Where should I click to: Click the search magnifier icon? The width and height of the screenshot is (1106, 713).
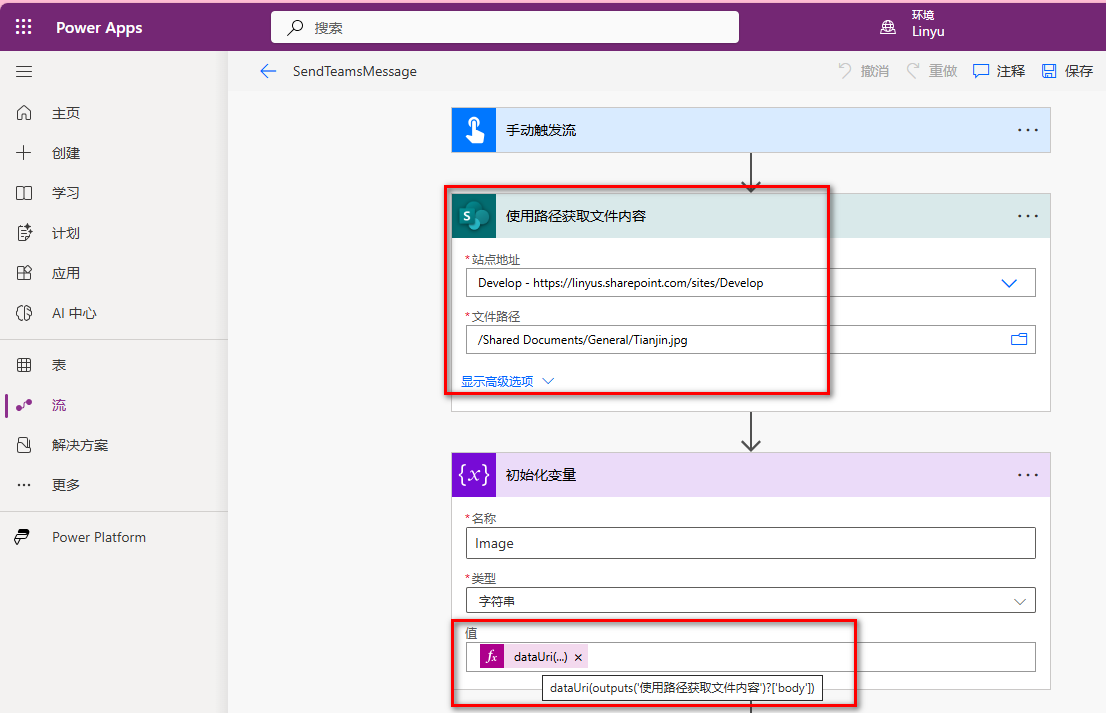[296, 28]
